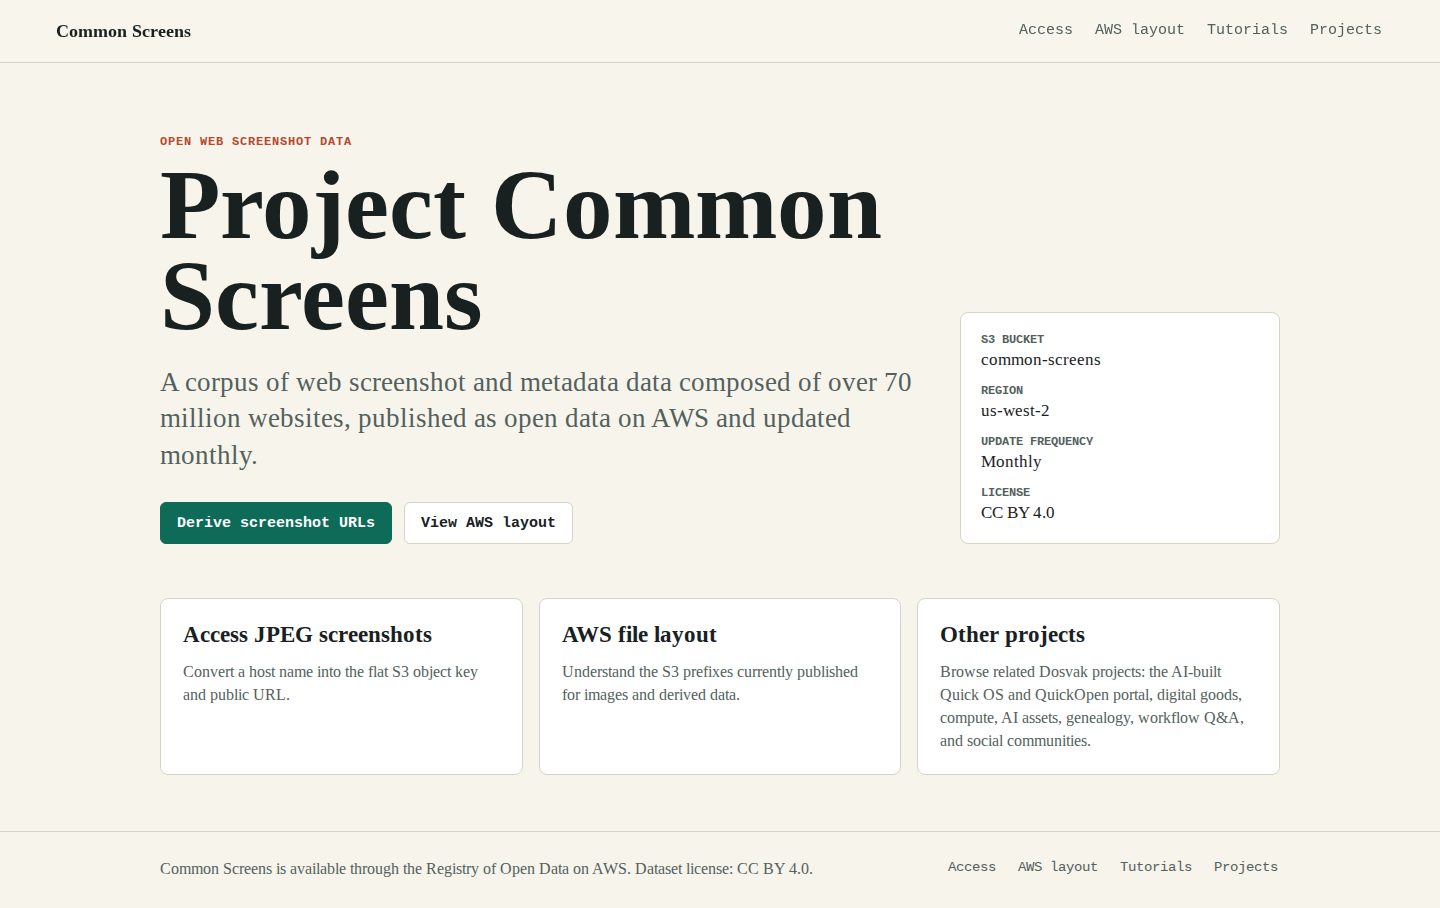Click the footer Access link
This screenshot has width=1440, height=908.
(971, 867)
